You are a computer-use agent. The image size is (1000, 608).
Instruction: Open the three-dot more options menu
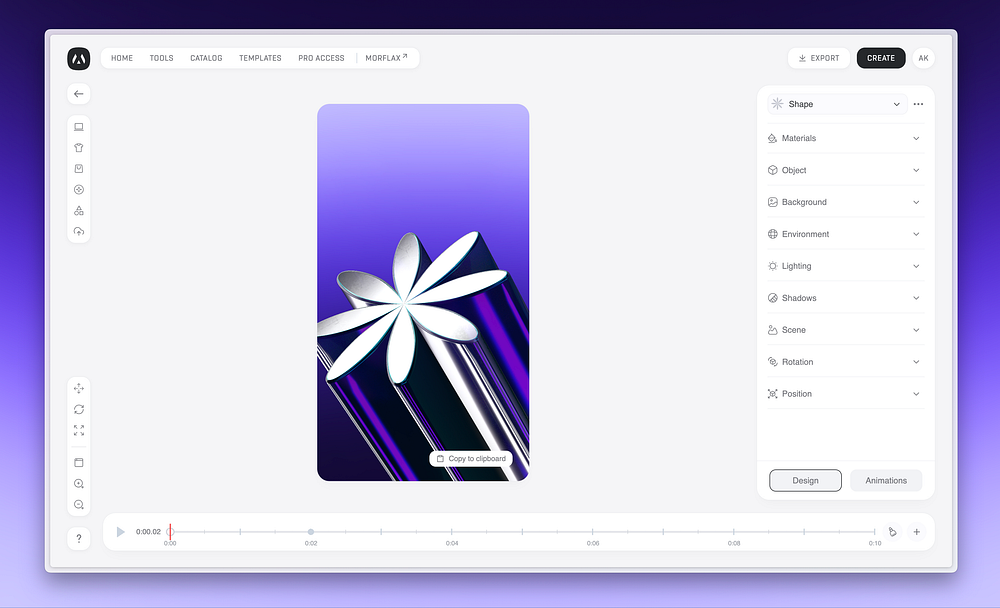tap(918, 104)
